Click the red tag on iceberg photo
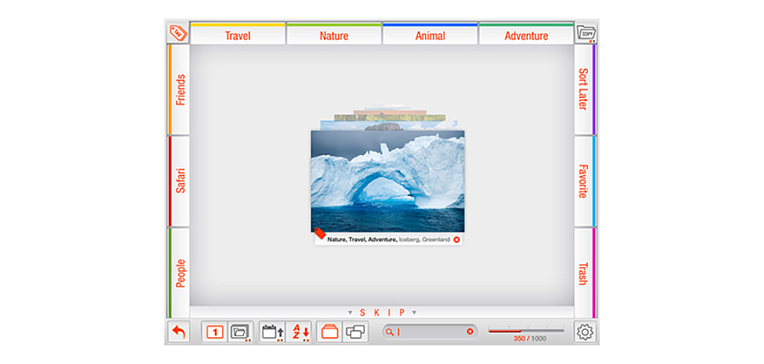 [x=320, y=233]
